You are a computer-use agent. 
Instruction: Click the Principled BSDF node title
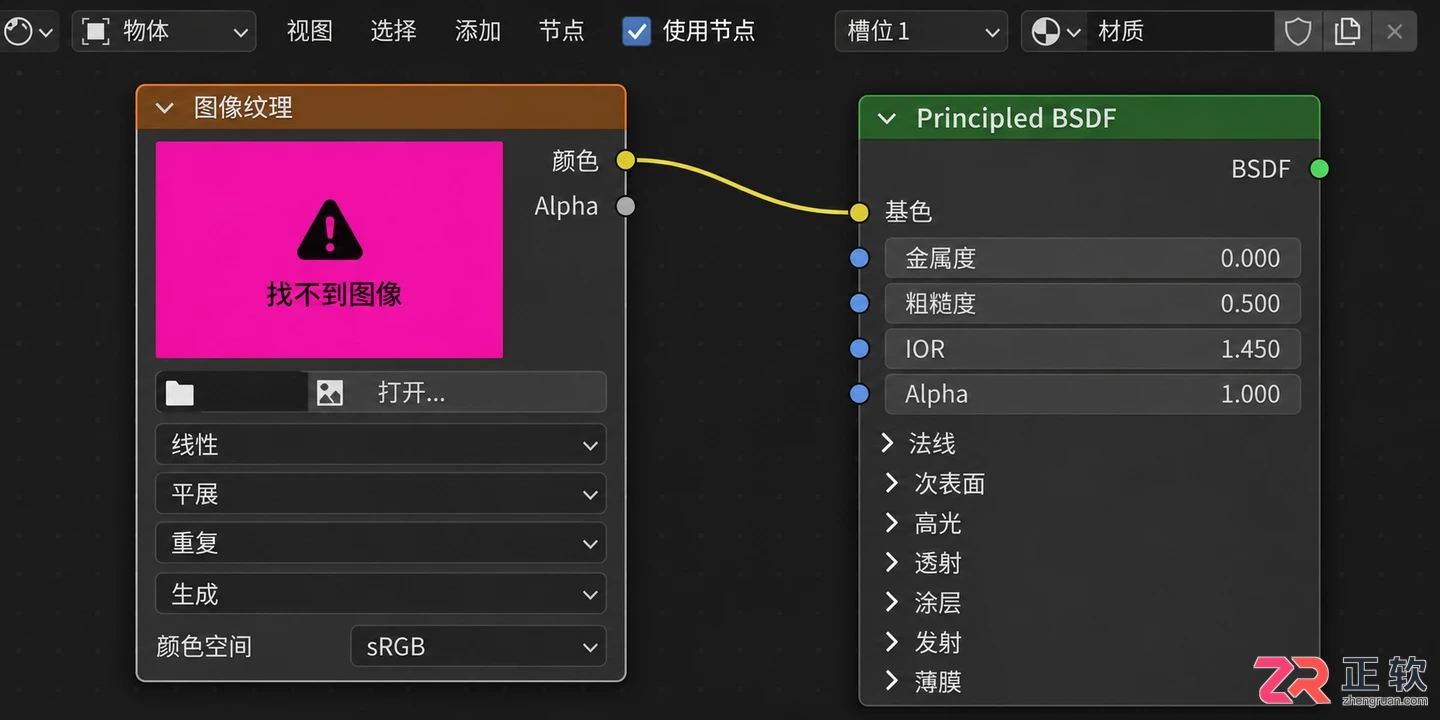(1016, 119)
